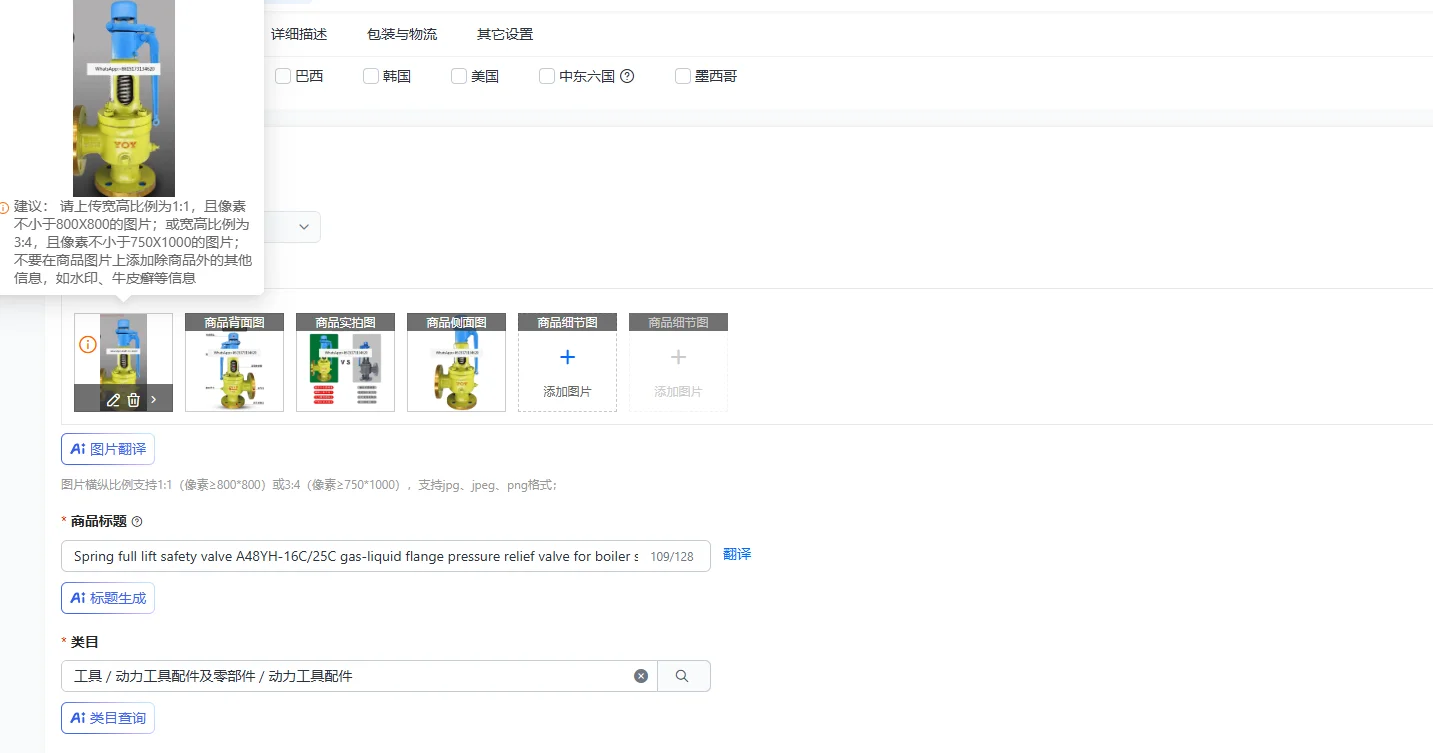Click the image format hint text below thumbnails

[309, 485]
